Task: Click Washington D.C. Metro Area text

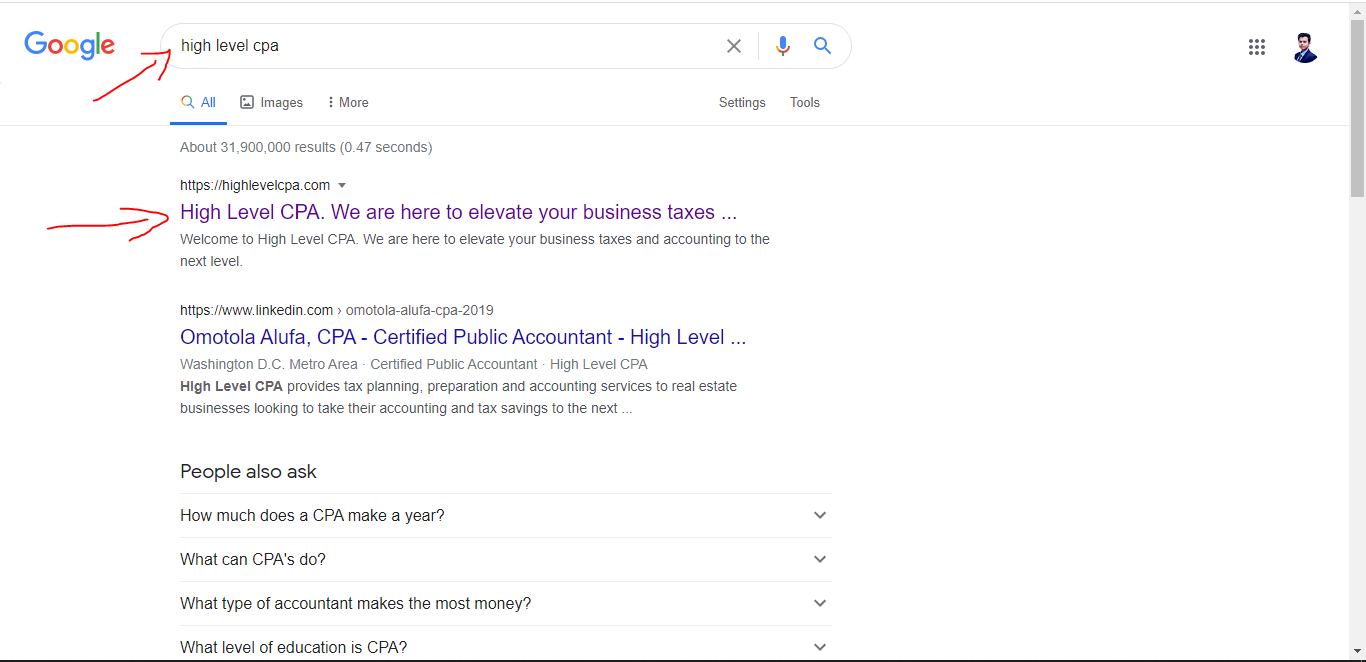Action: point(268,364)
